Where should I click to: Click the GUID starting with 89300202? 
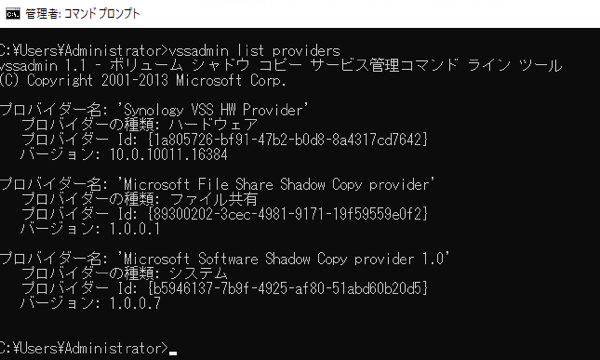click(x=288, y=214)
